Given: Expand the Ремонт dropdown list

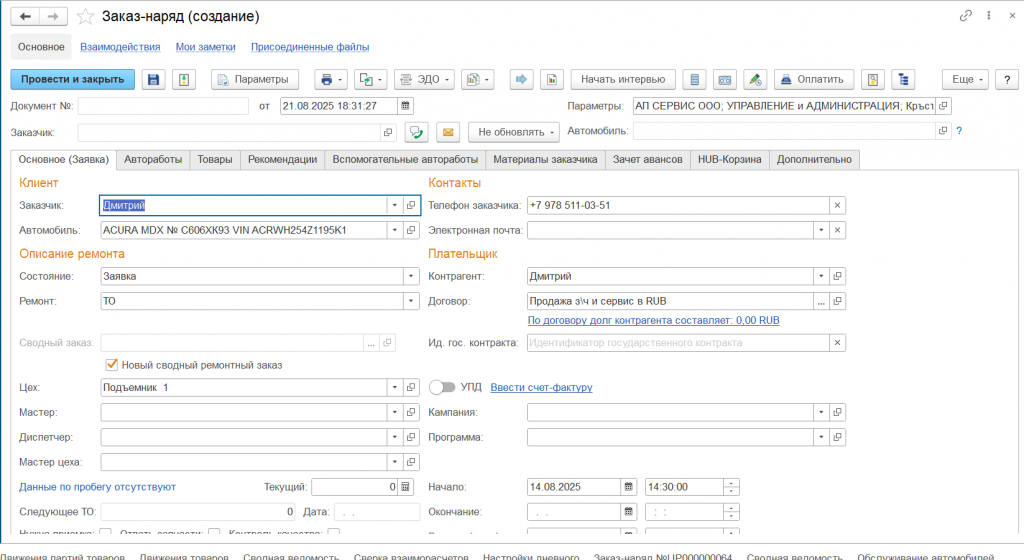Looking at the screenshot, I should click(x=410, y=300).
